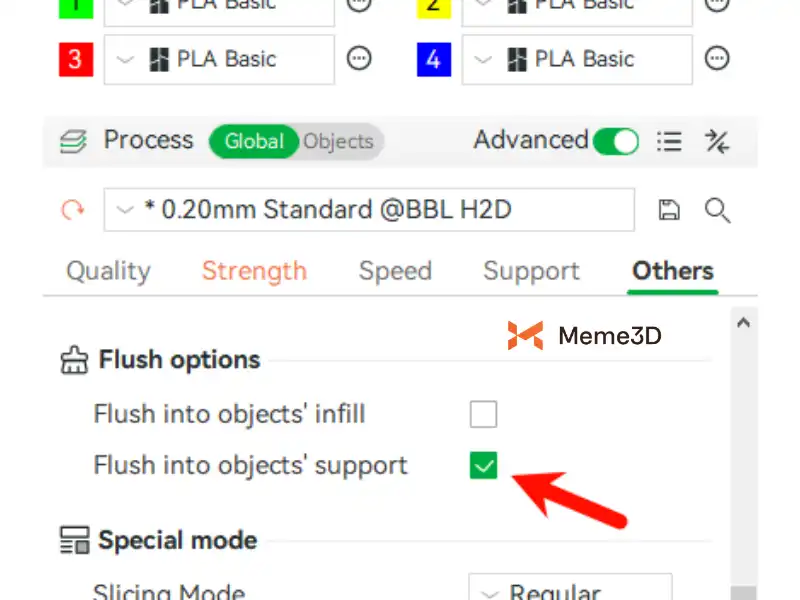Click the scrollbar up arrow

[742, 323]
